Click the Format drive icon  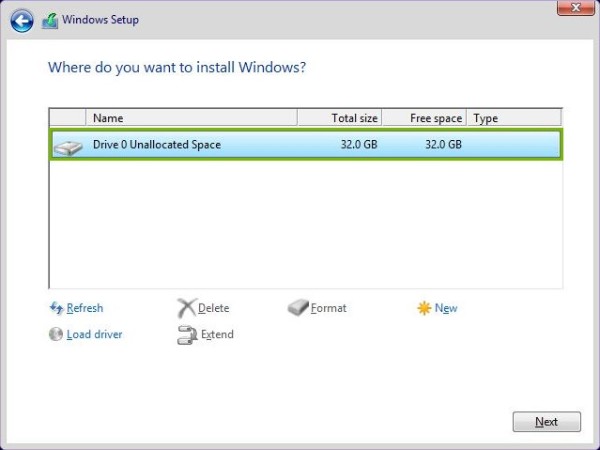click(298, 308)
